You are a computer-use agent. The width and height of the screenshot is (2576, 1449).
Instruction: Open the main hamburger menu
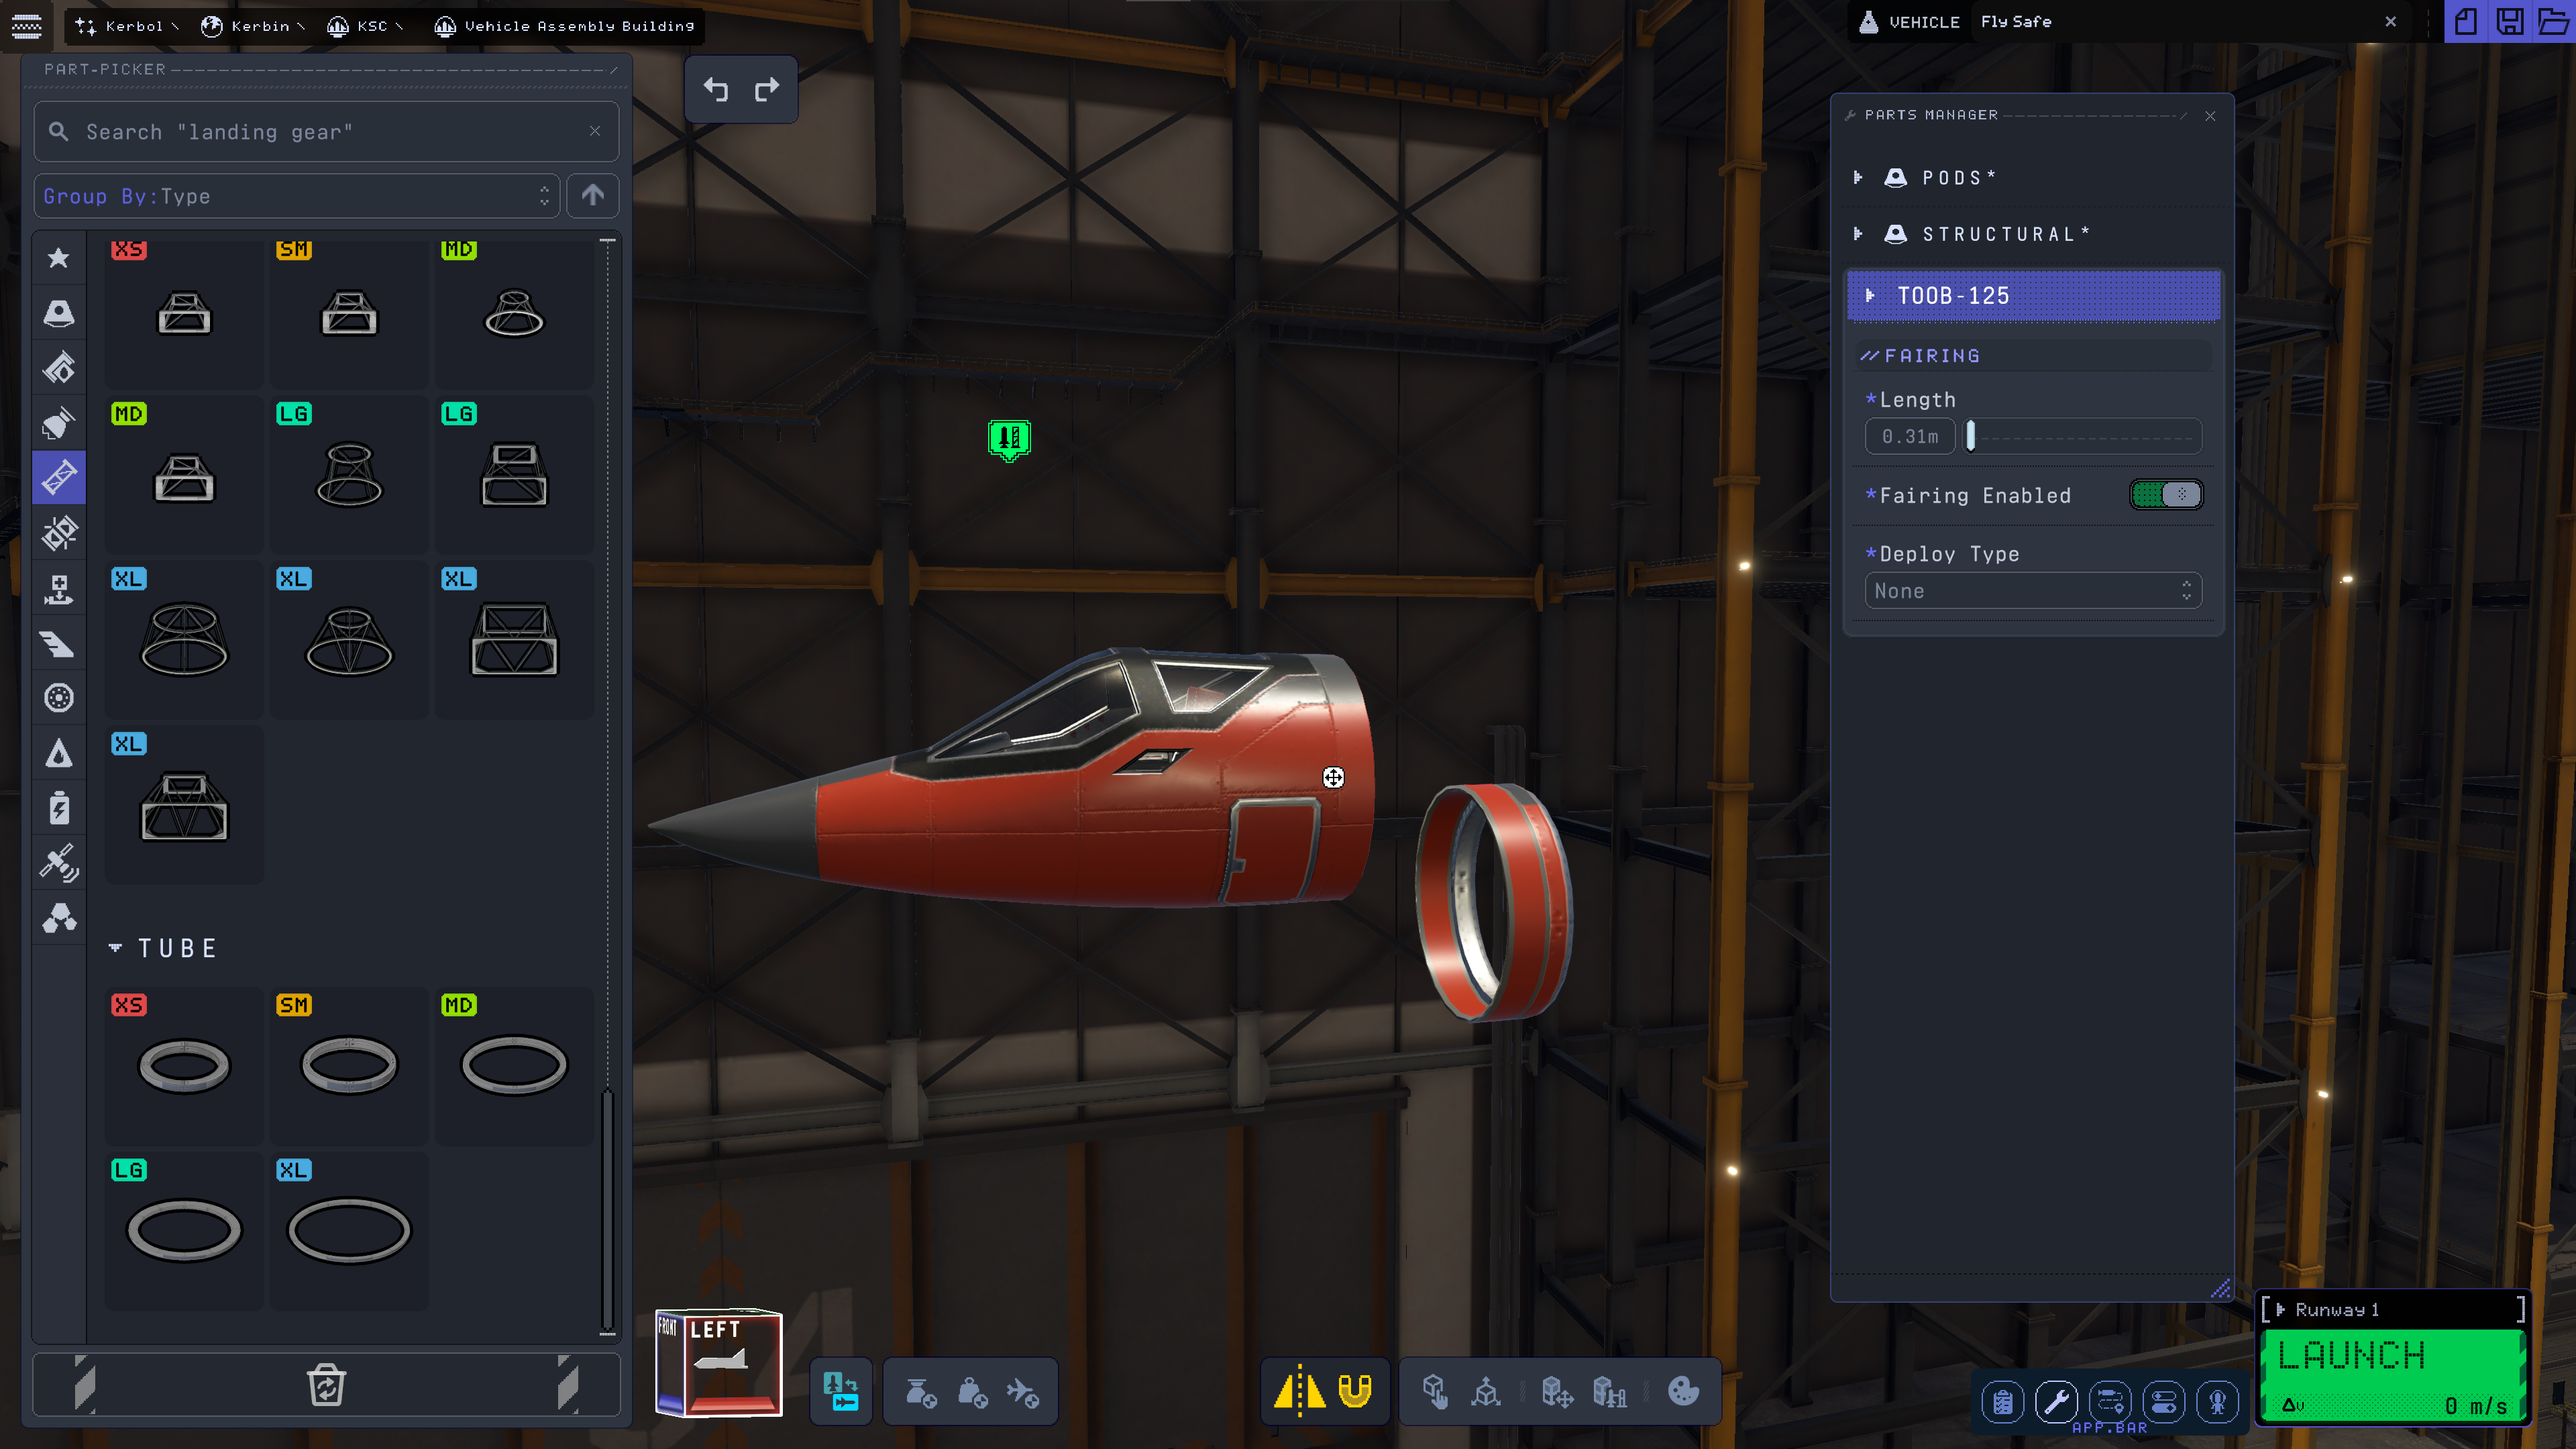[27, 26]
